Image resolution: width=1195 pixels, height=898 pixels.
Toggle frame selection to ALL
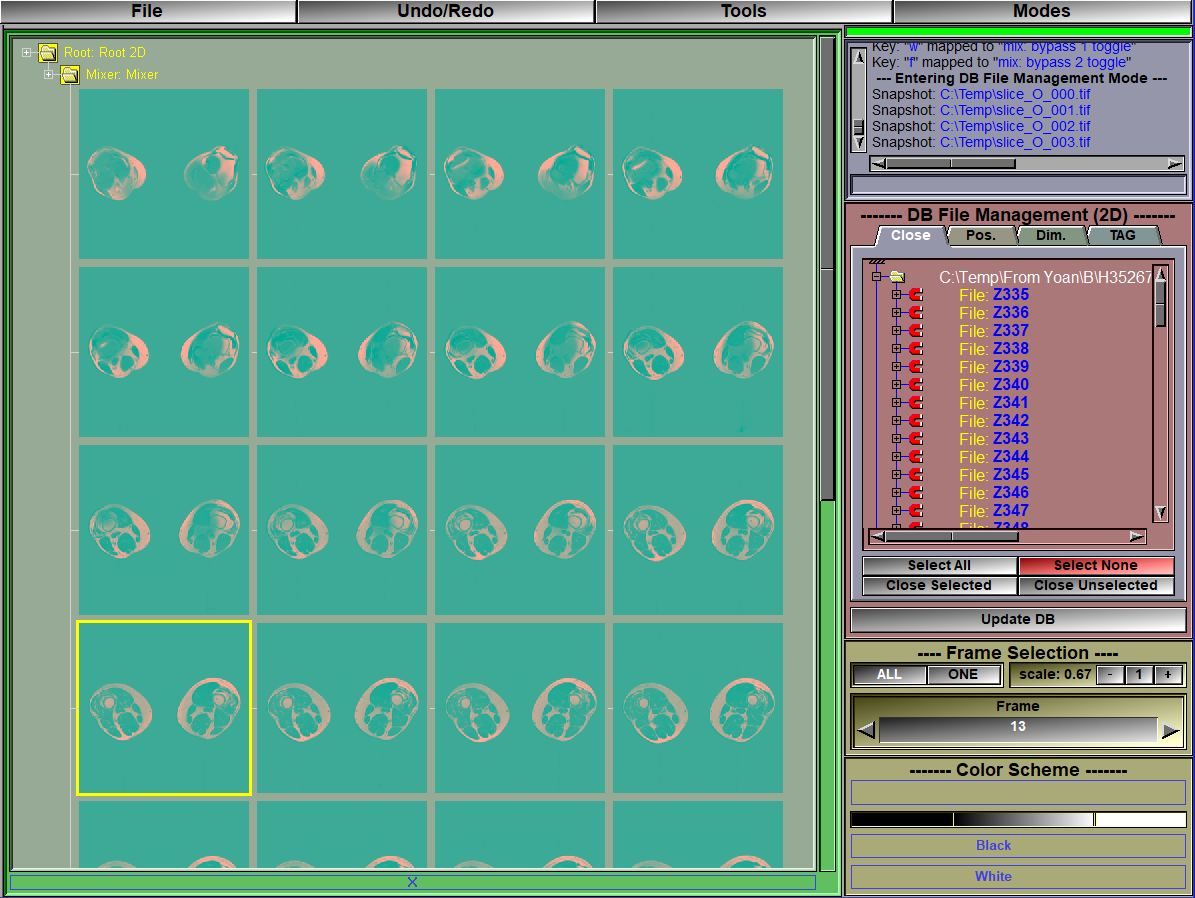889,675
